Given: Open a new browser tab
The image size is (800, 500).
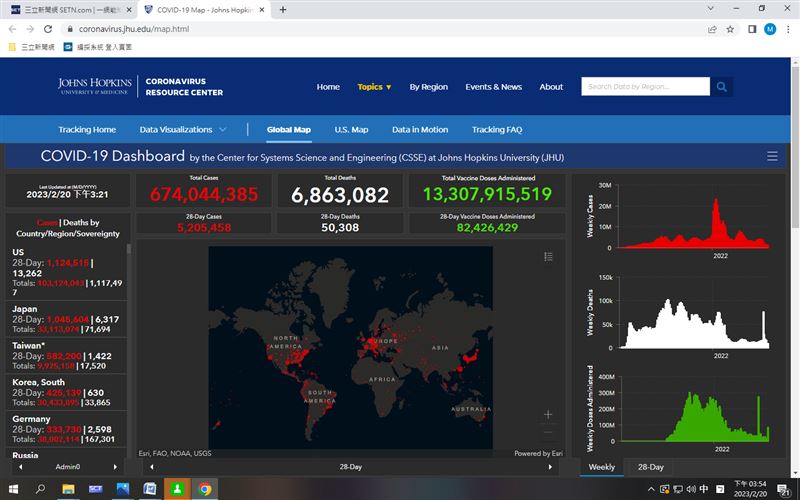Looking at the screenshot, I should pos(283,10).
